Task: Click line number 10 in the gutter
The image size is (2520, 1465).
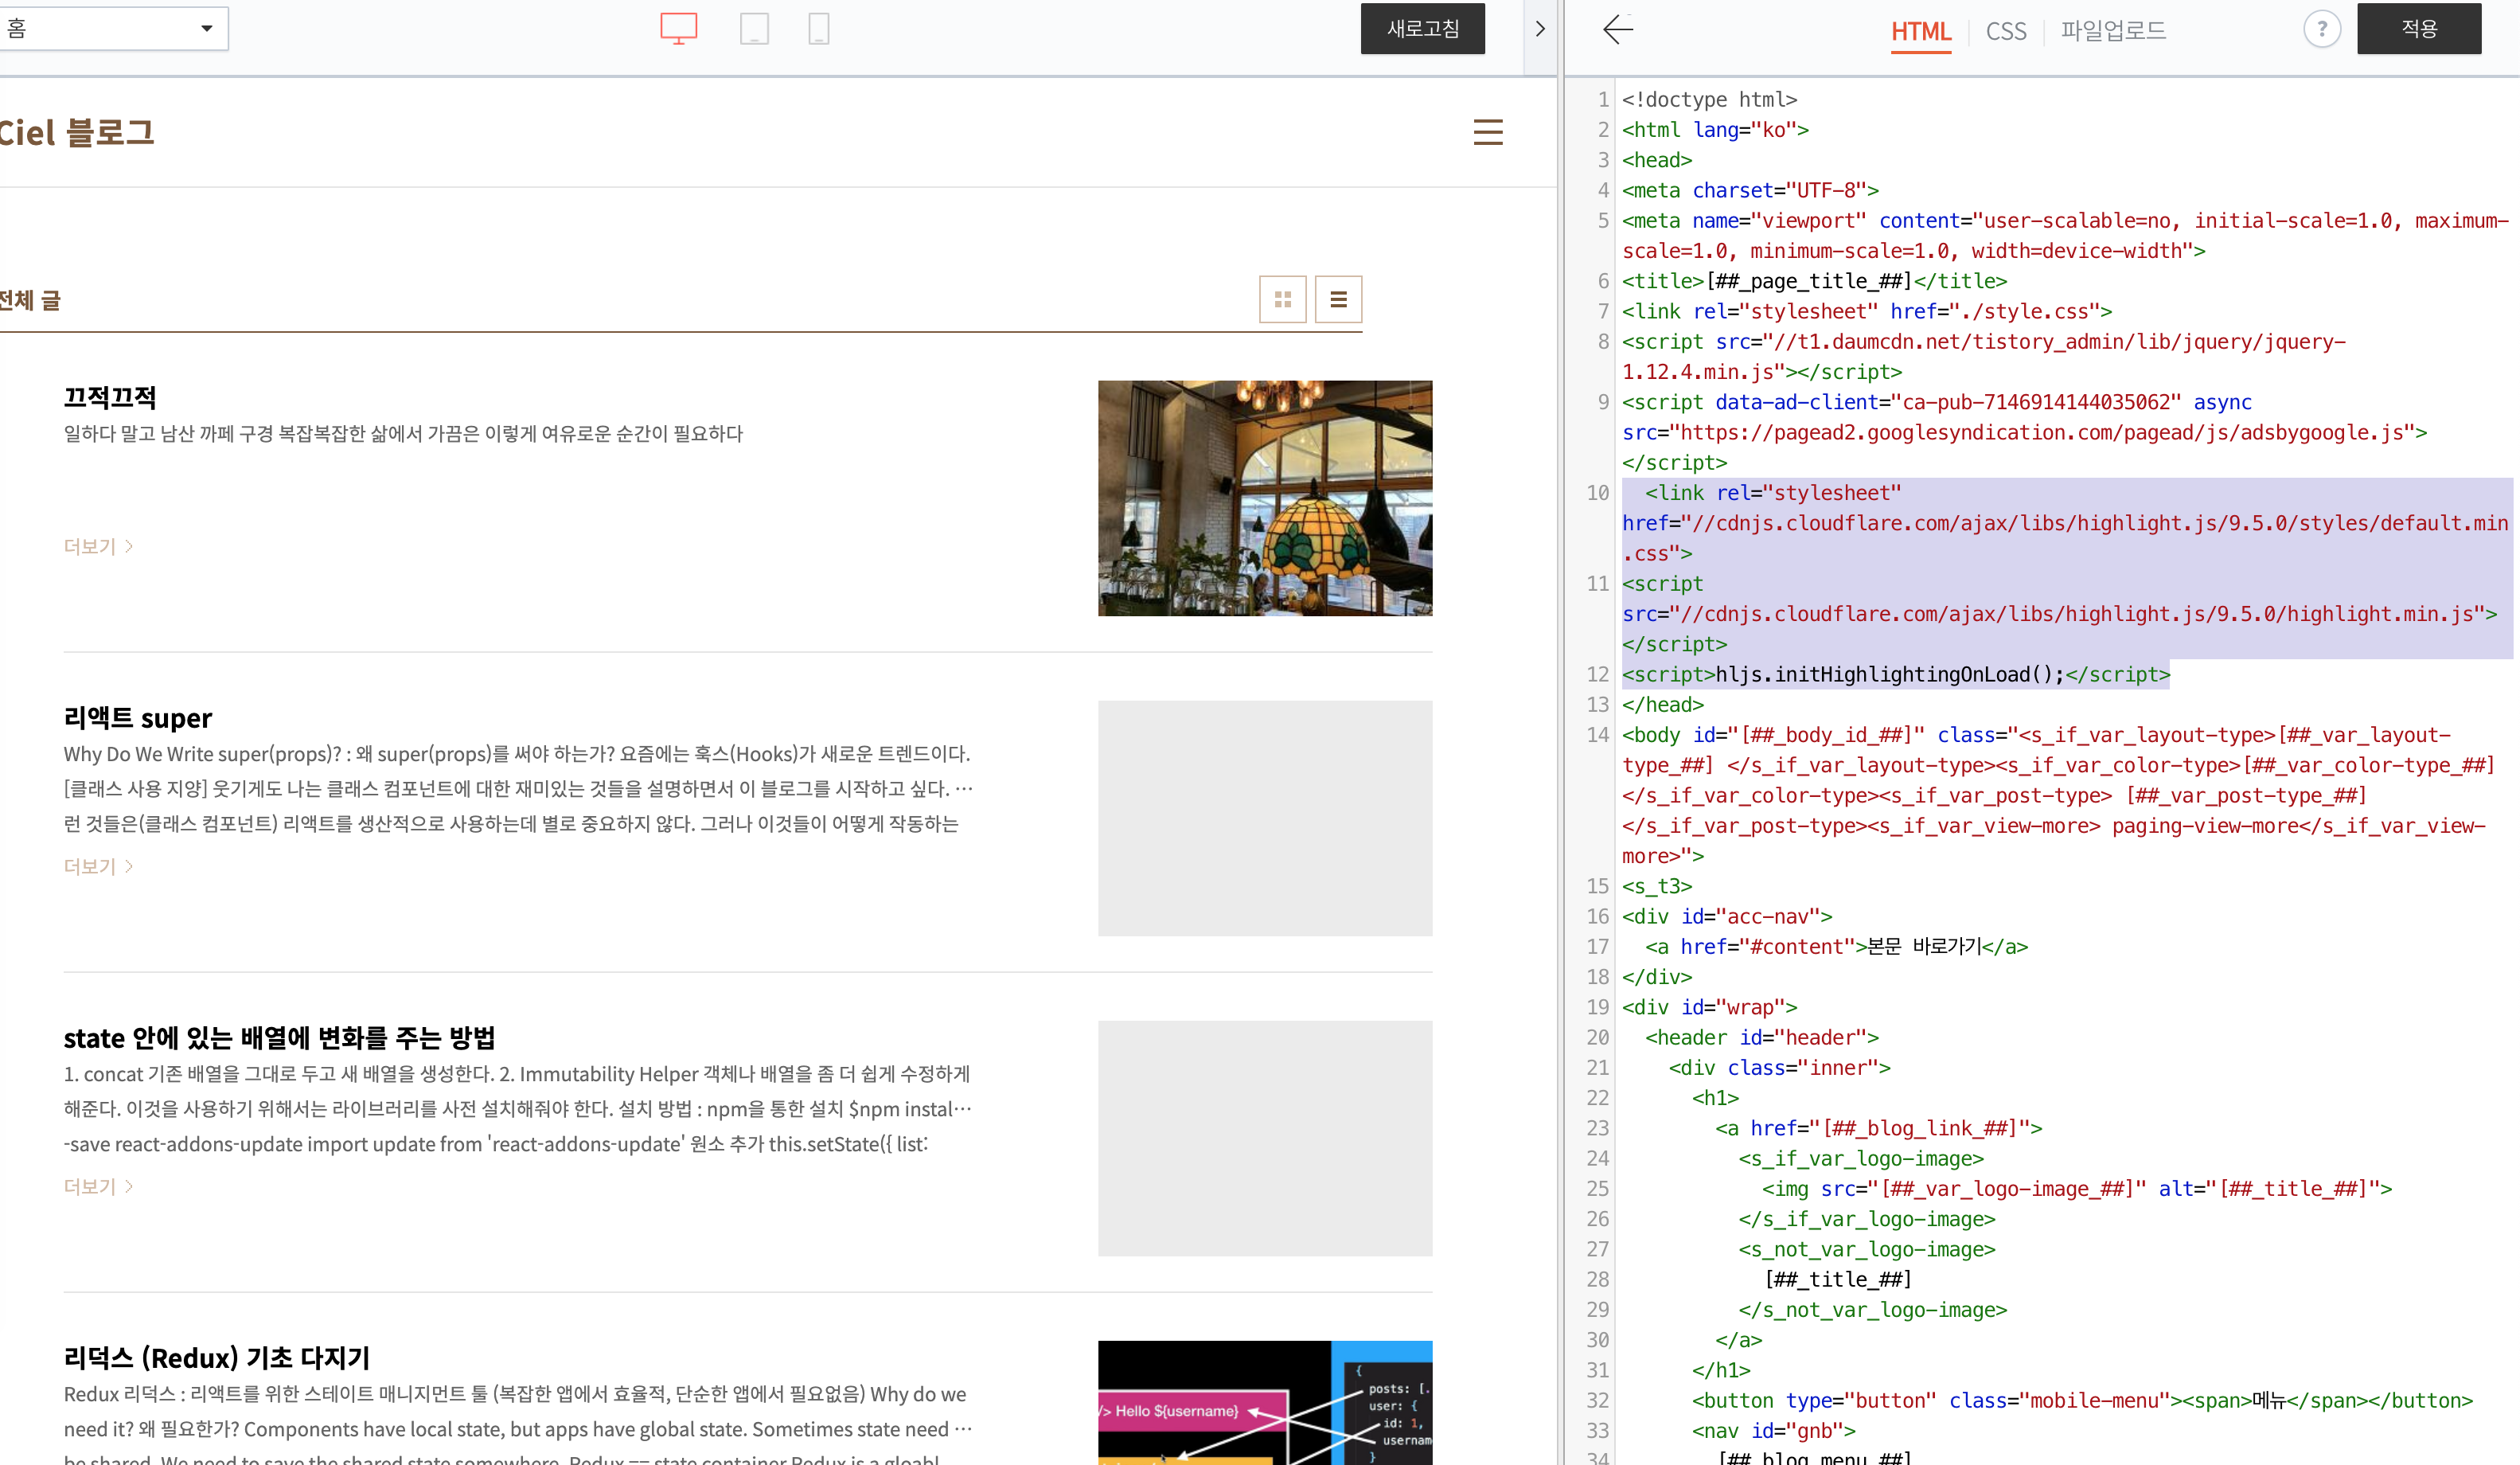Action: pyautogui.click(x=1597, y=493)
